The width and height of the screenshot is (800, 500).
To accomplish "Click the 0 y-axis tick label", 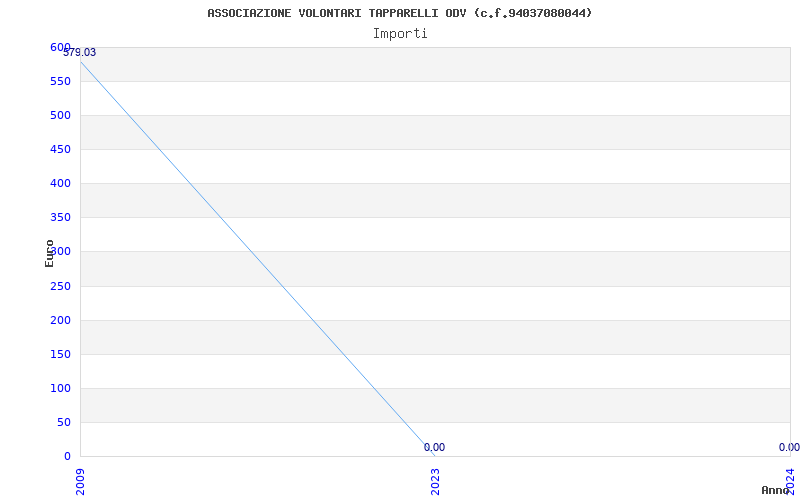I will [x=67, y=456].
